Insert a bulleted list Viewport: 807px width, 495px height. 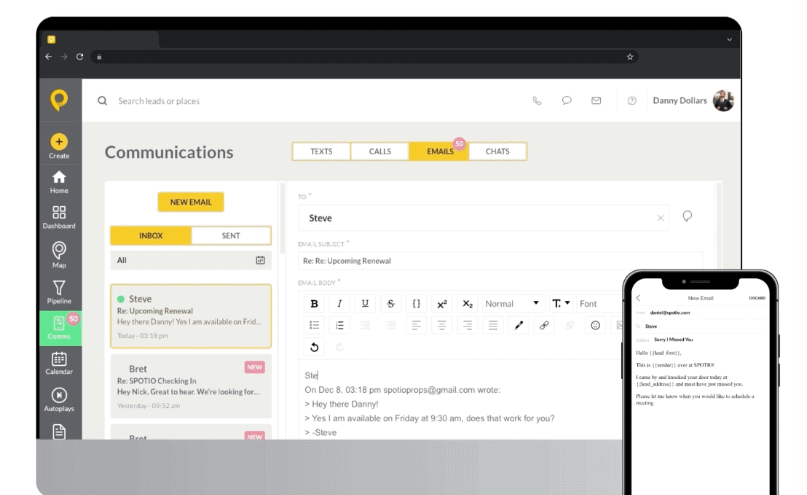314,325
